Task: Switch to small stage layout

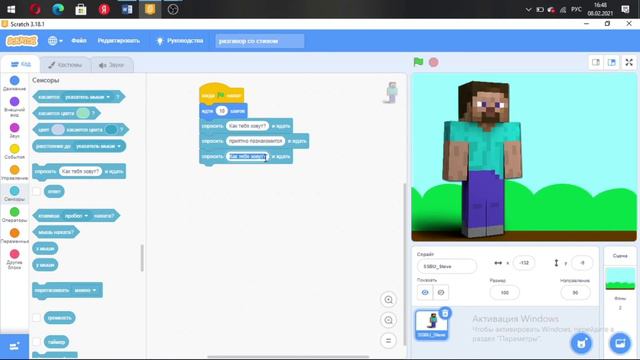Action: (x=596, y=62)
